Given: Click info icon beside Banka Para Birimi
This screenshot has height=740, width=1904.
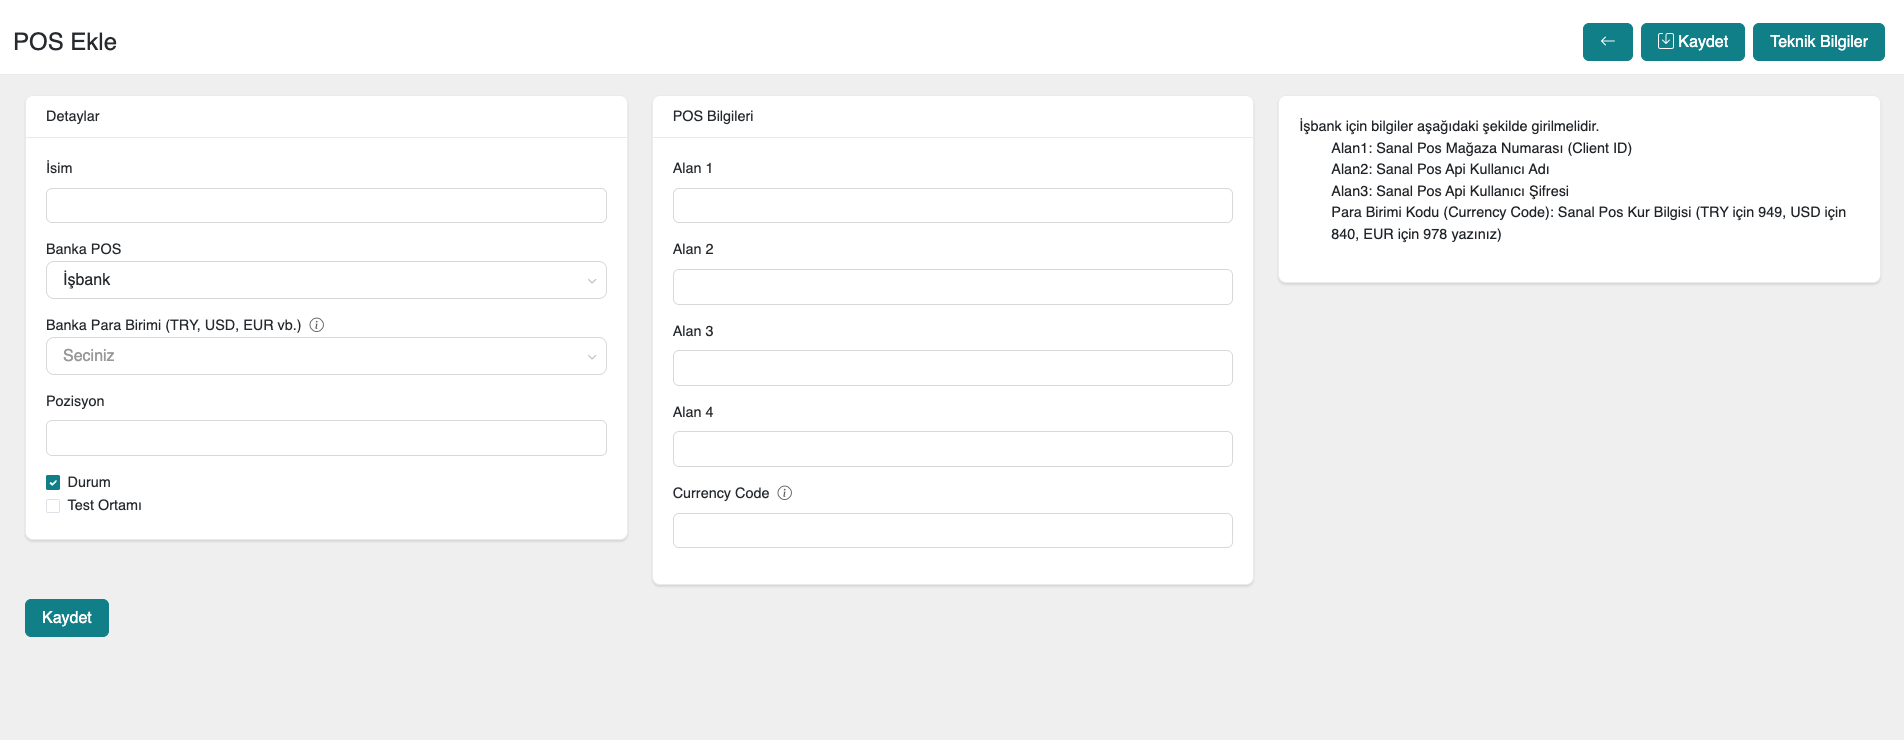Looking at the screenshot, I should (x=317, y=325).
